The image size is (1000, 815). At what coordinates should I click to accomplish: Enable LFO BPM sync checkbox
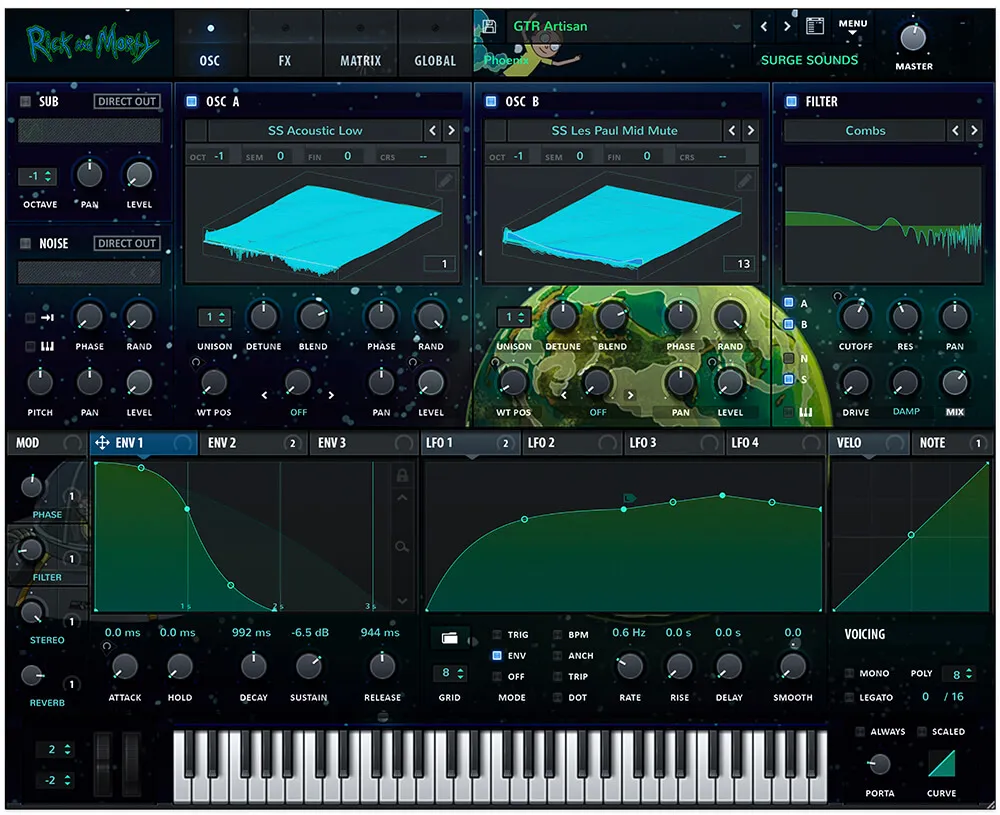pyautogui.click(x=557, y=635)
